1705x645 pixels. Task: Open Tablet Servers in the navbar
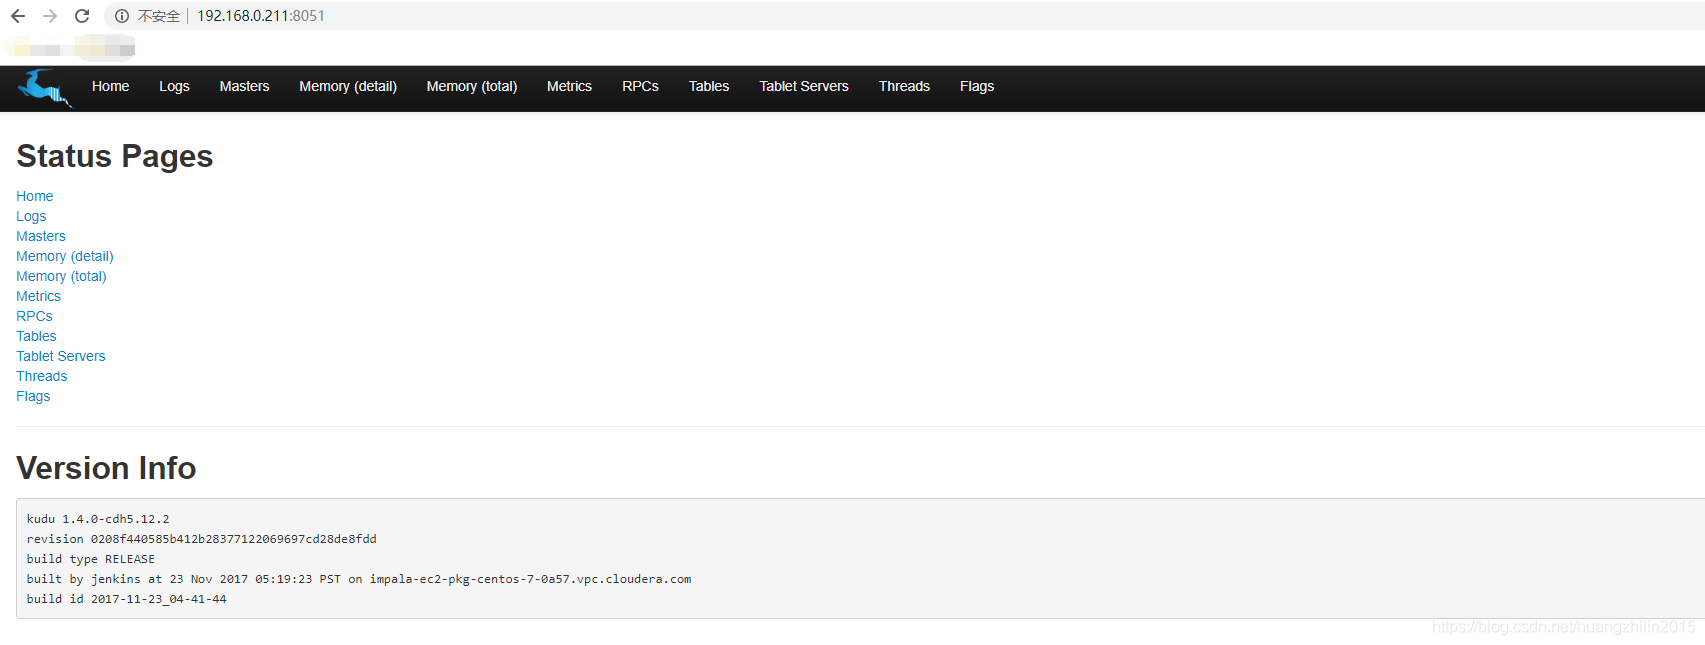(803, 87)
